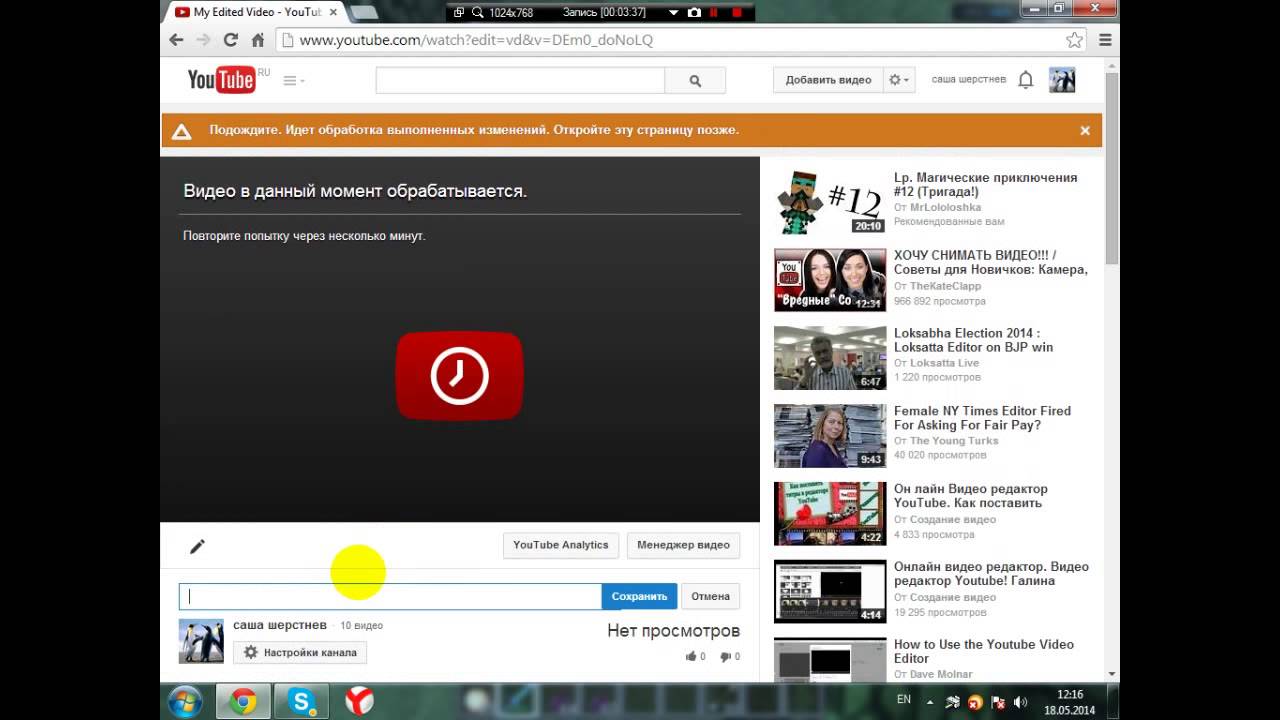Viewport: 1280px width, 720px height.
Task: Click the zoom magnifier icon in the recorder bar
Action: [x=477, y=12]
